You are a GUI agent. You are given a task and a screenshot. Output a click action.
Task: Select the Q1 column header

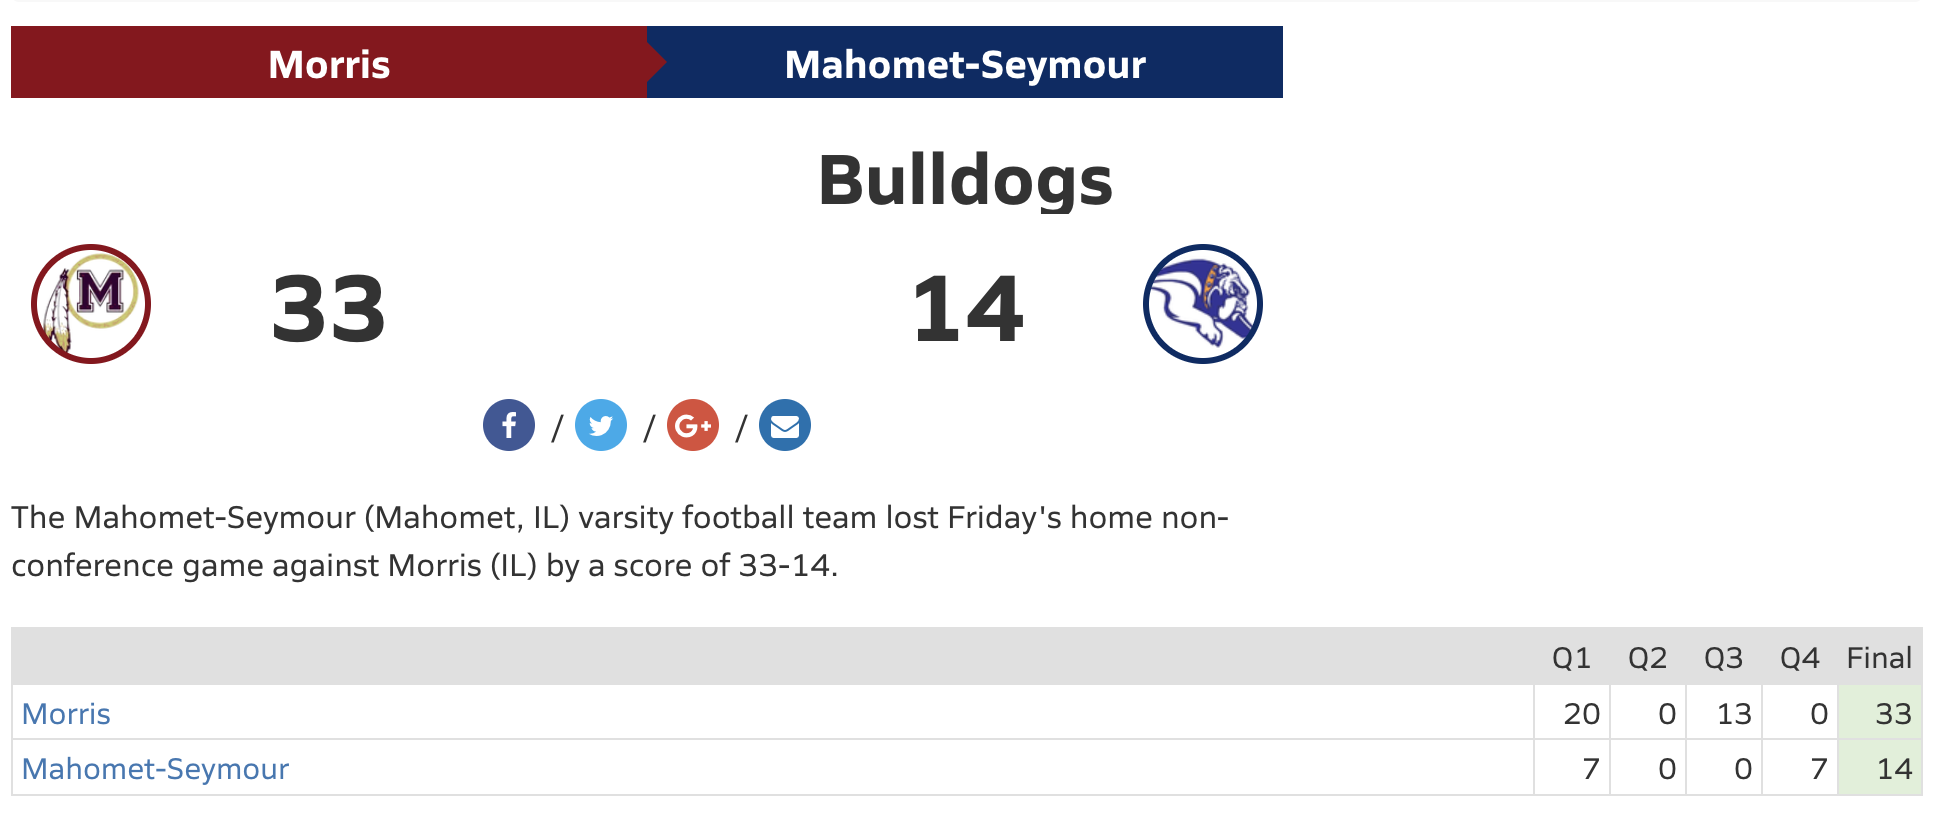[x=1571, y=658]
